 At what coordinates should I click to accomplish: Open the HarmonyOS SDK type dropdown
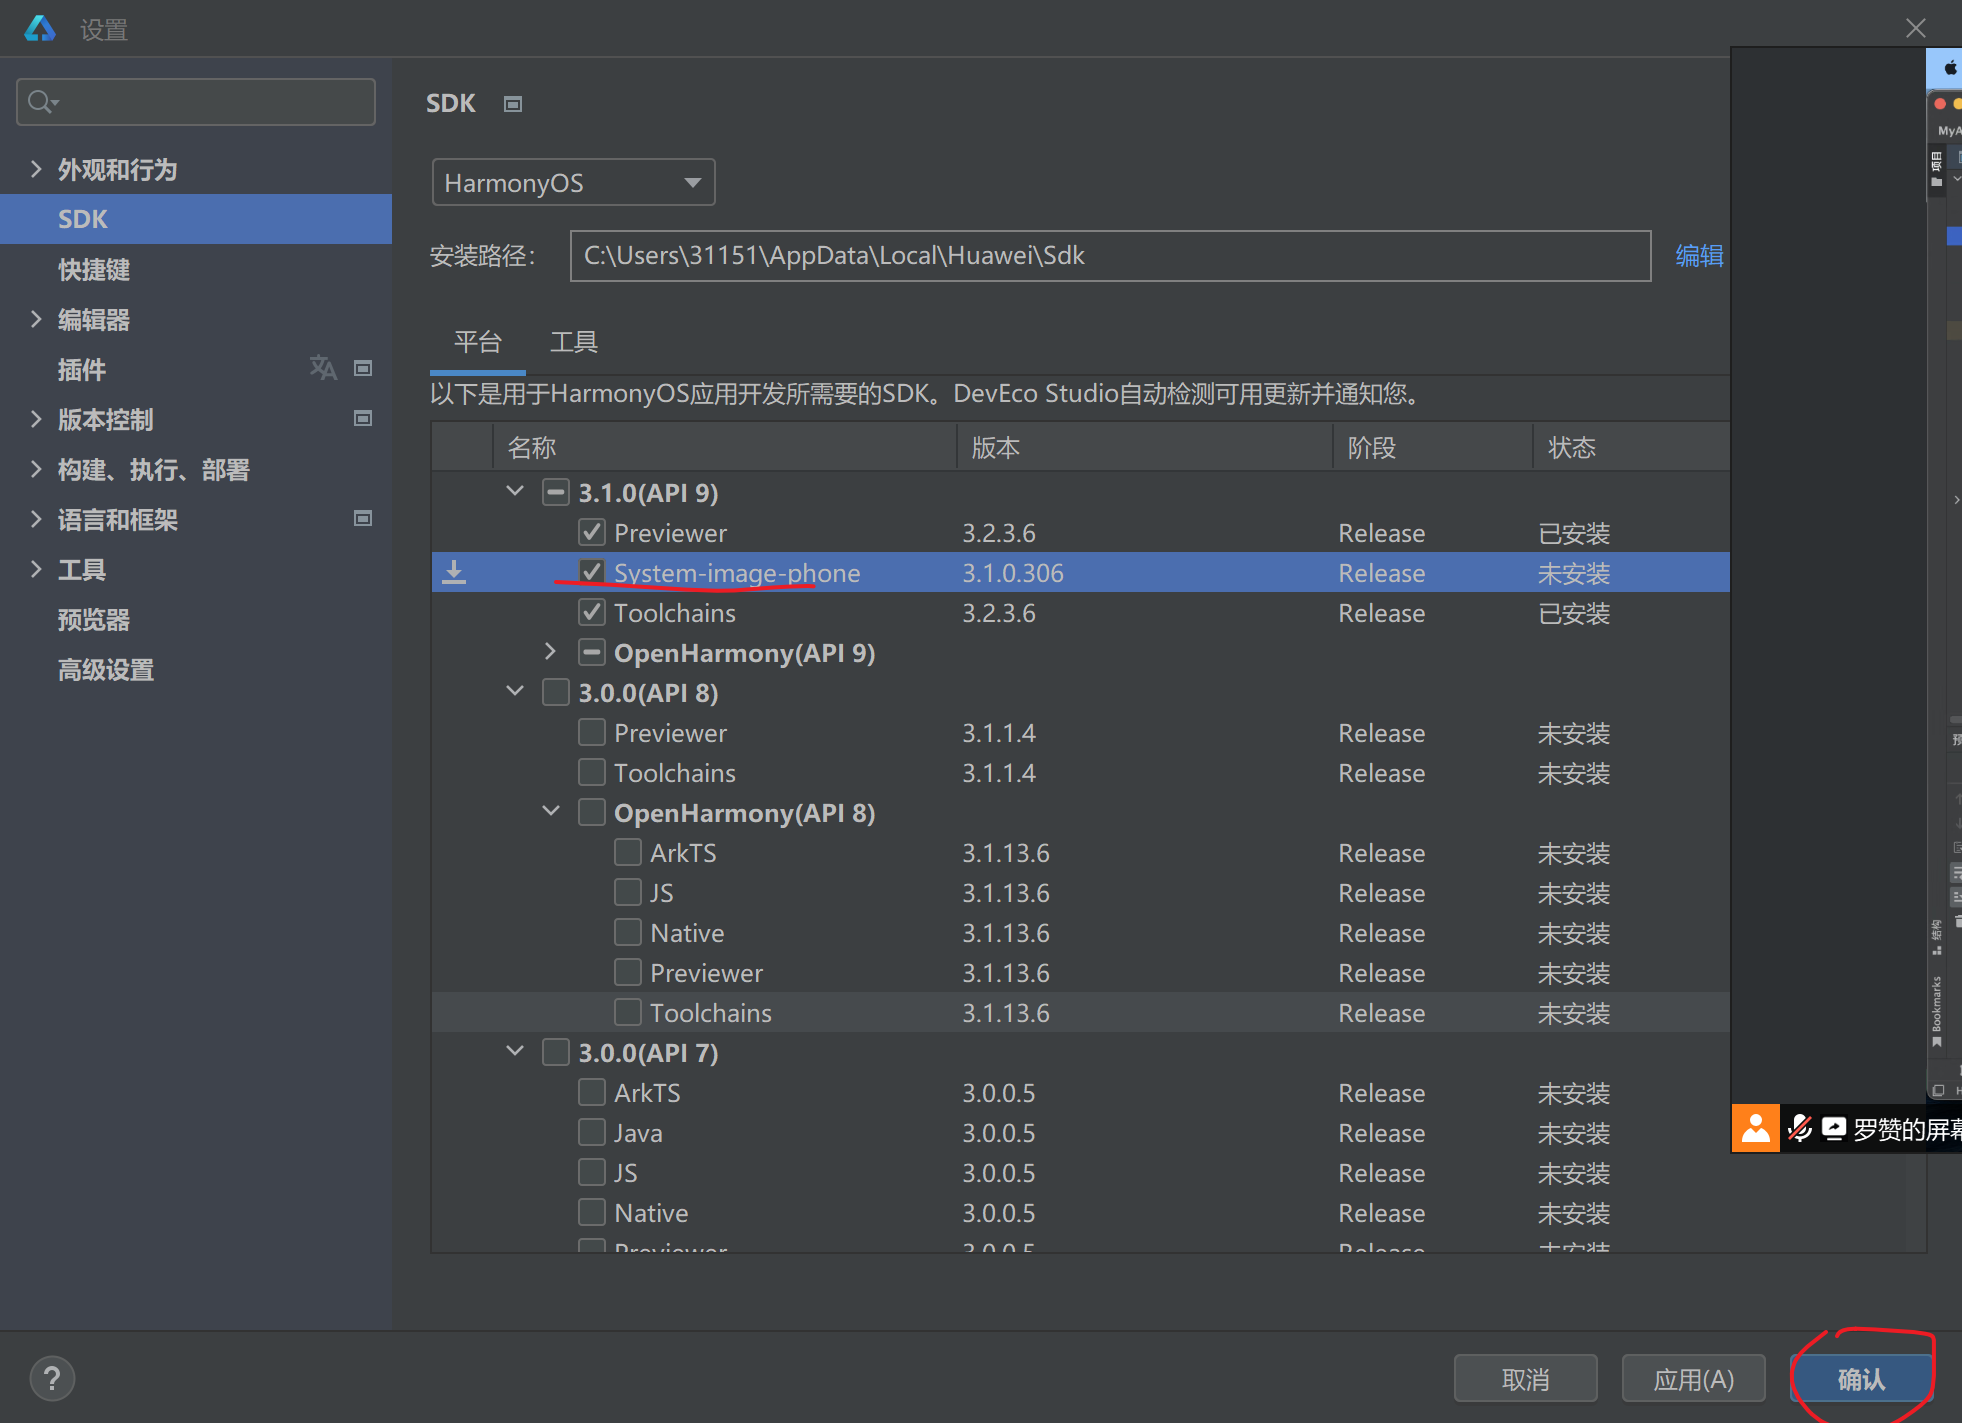(x=573, y=183)
